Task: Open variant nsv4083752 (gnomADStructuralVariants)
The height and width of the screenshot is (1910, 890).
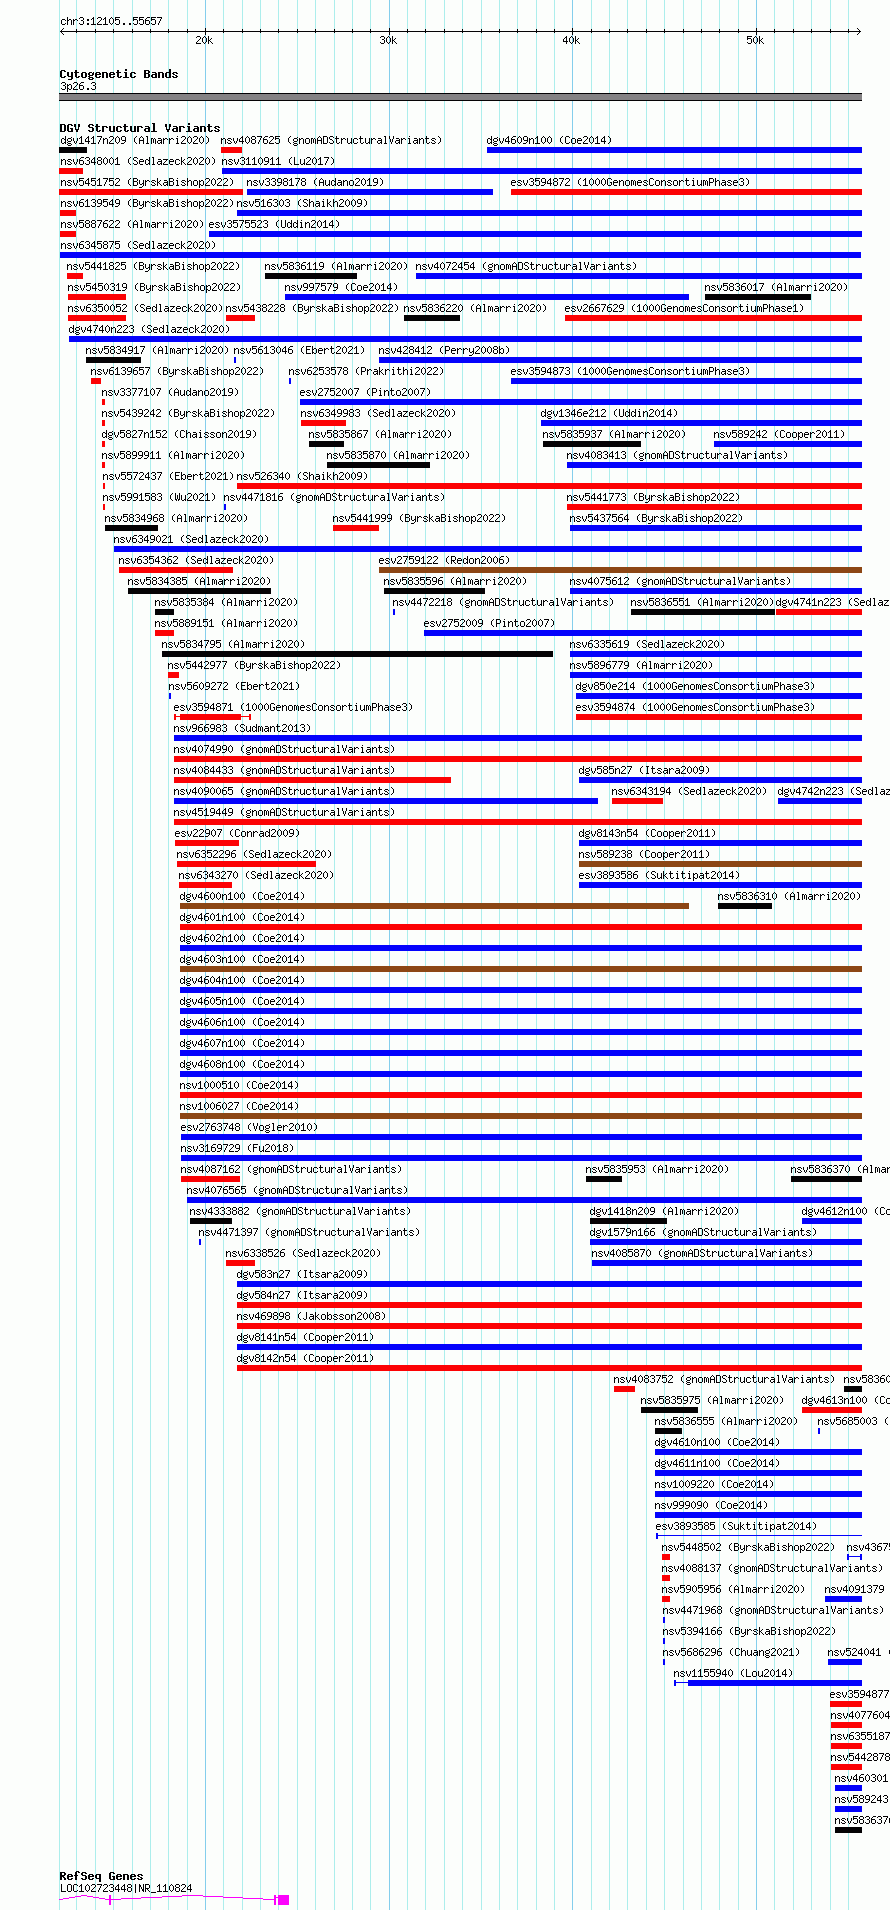Action: [724, 1379]
